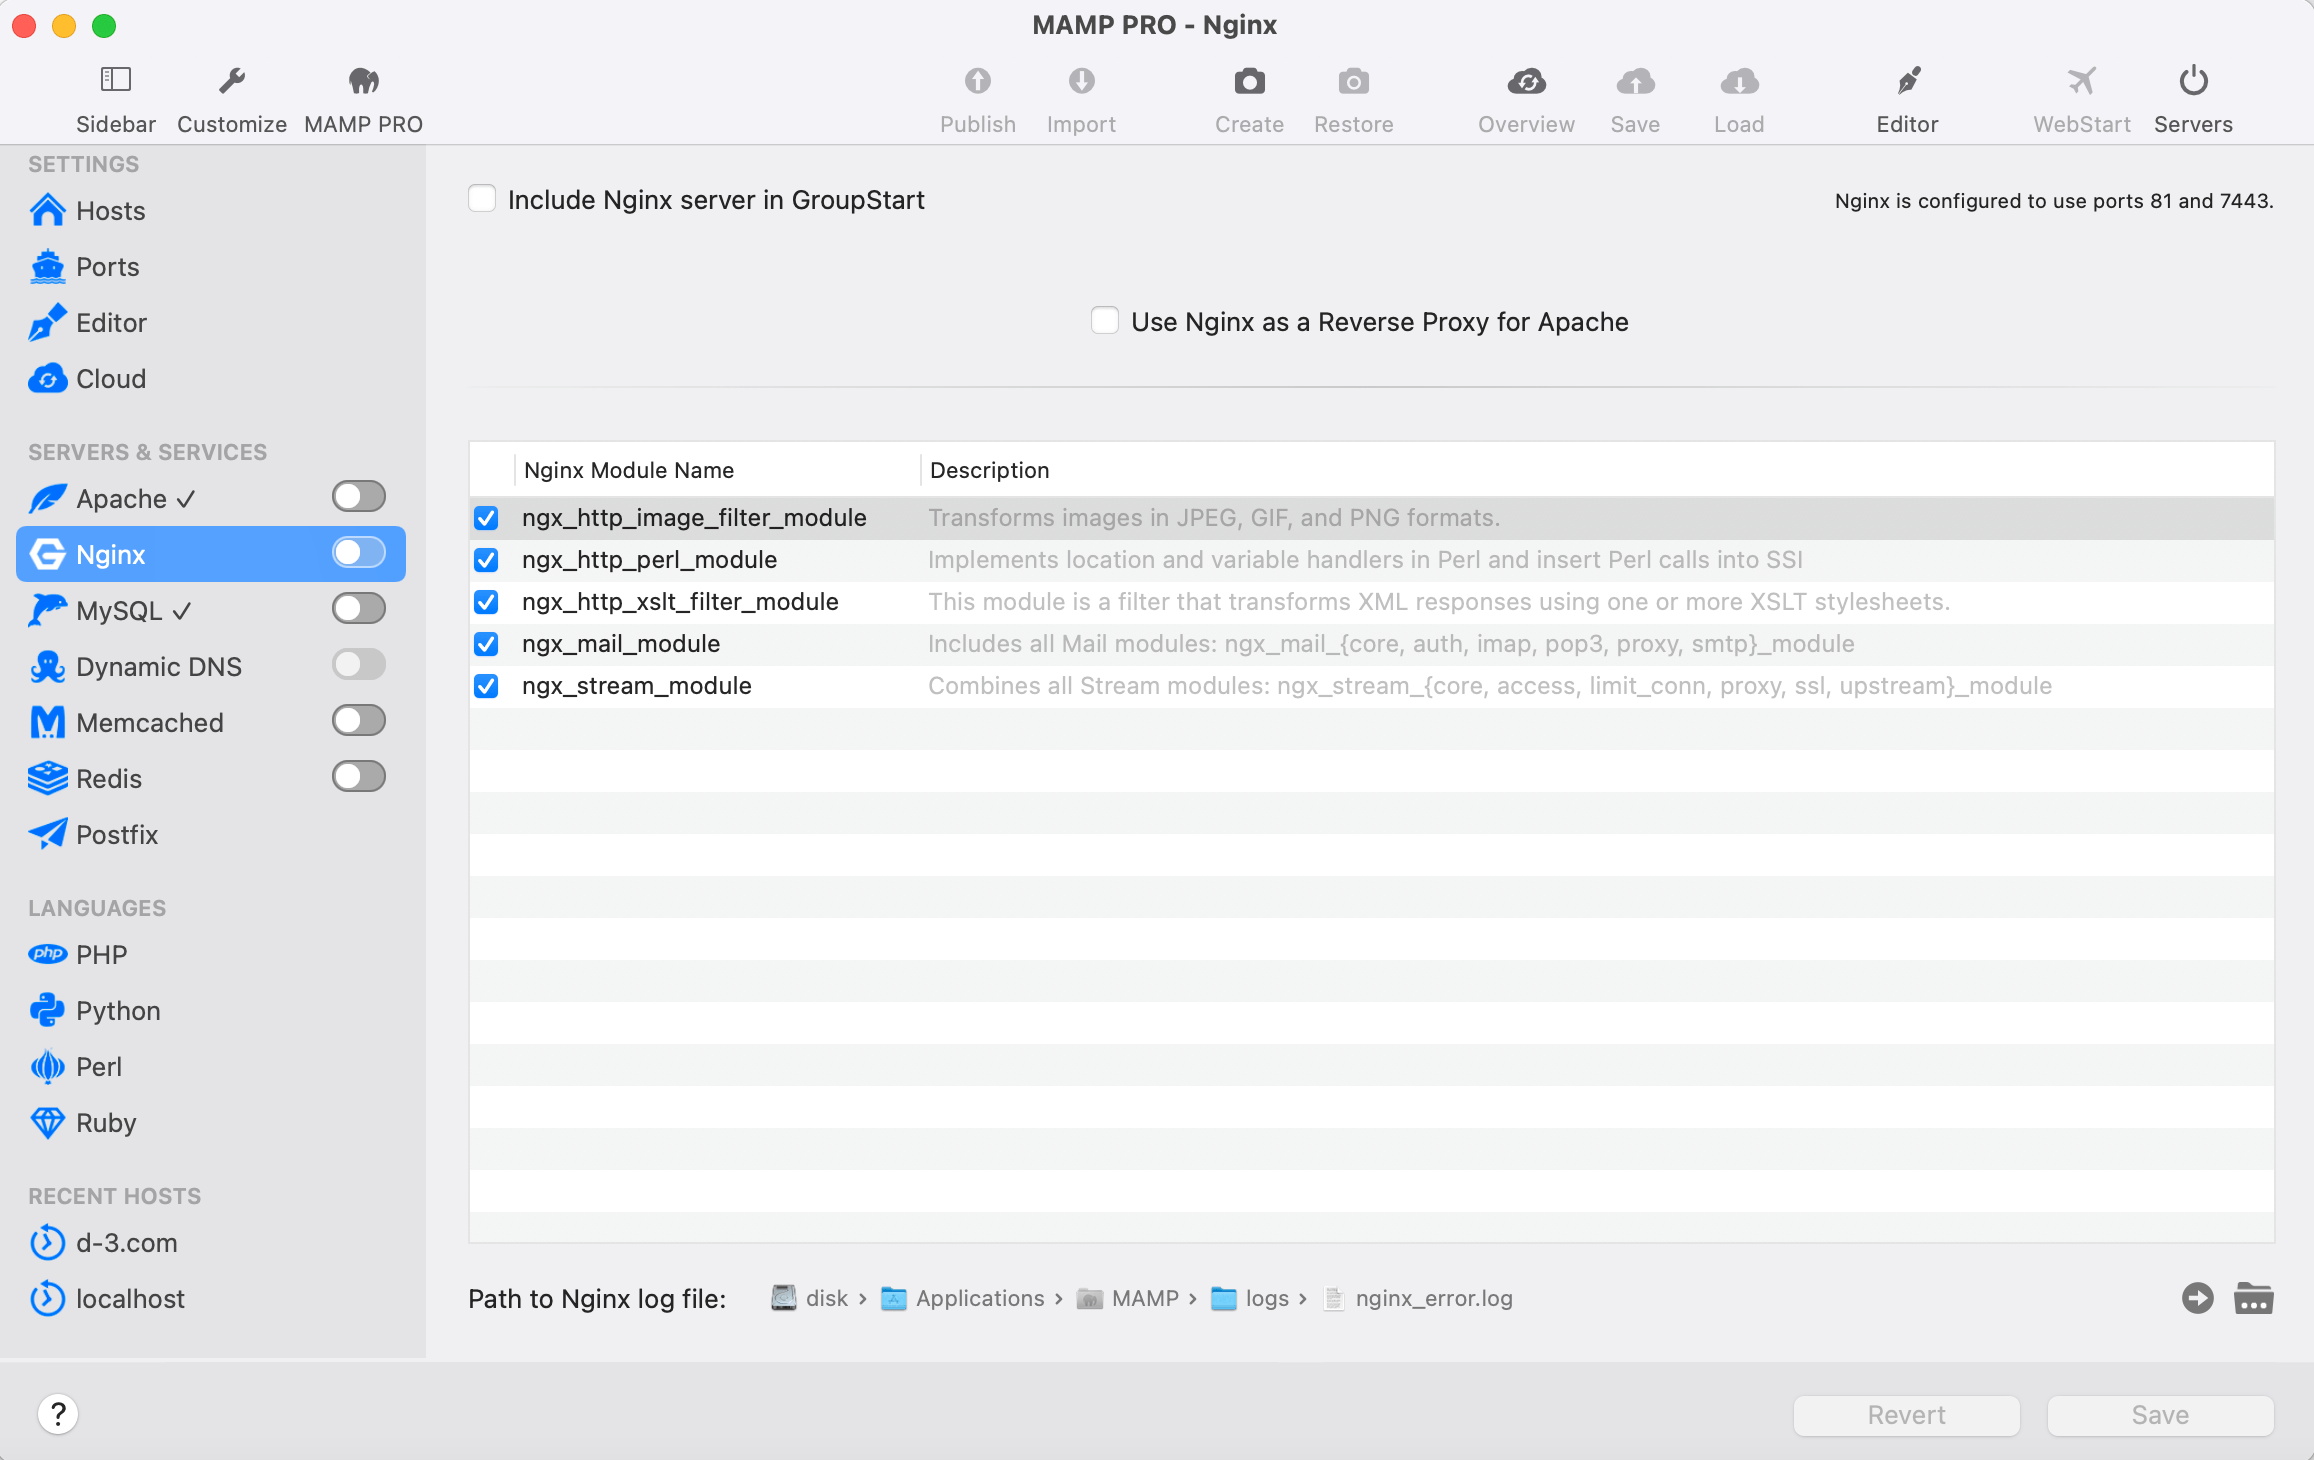Select the ngx_stream_module description text

tap(1490, 686)
